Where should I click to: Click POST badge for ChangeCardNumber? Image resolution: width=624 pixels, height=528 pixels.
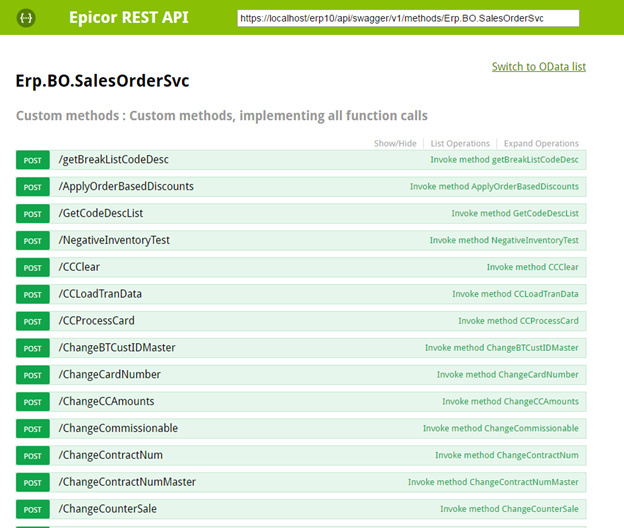tap(33, 375)
